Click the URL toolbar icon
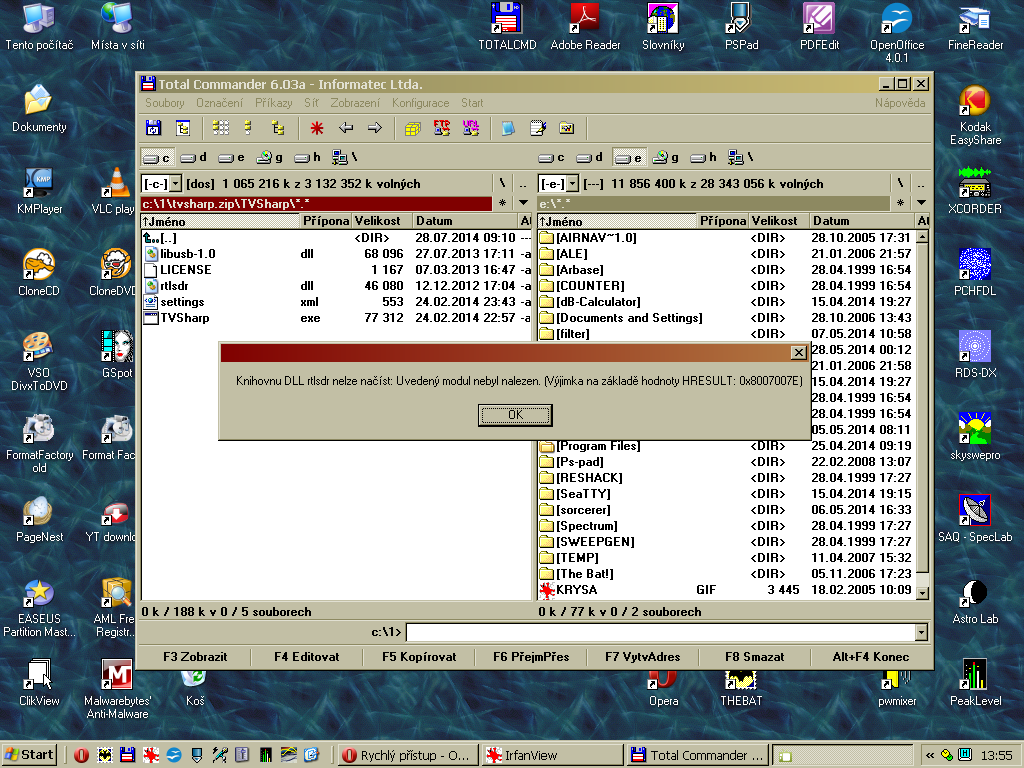The height and width of the screenshot is (768, 1024). (x=470, y=128)
